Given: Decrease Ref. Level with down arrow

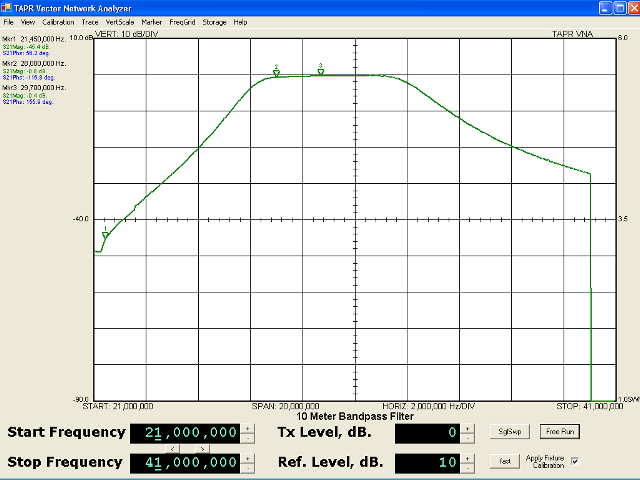Looking at the screenshot, I should (465, 467).
